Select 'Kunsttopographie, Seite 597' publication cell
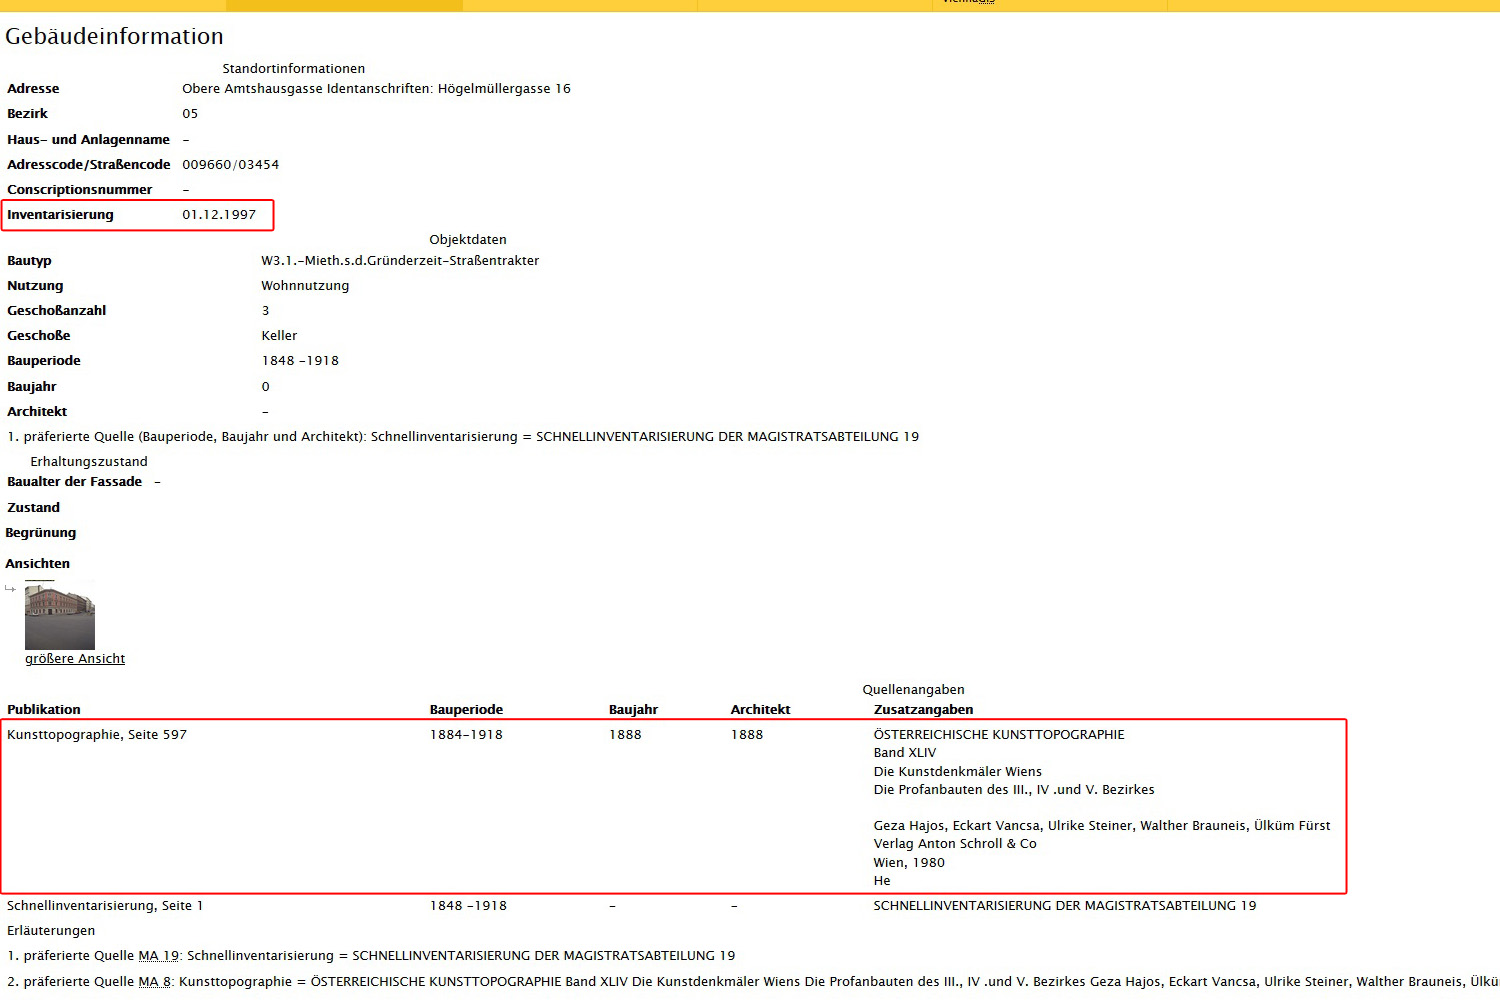This screenshot has height=1000, width=1500. tap(97, 734)
